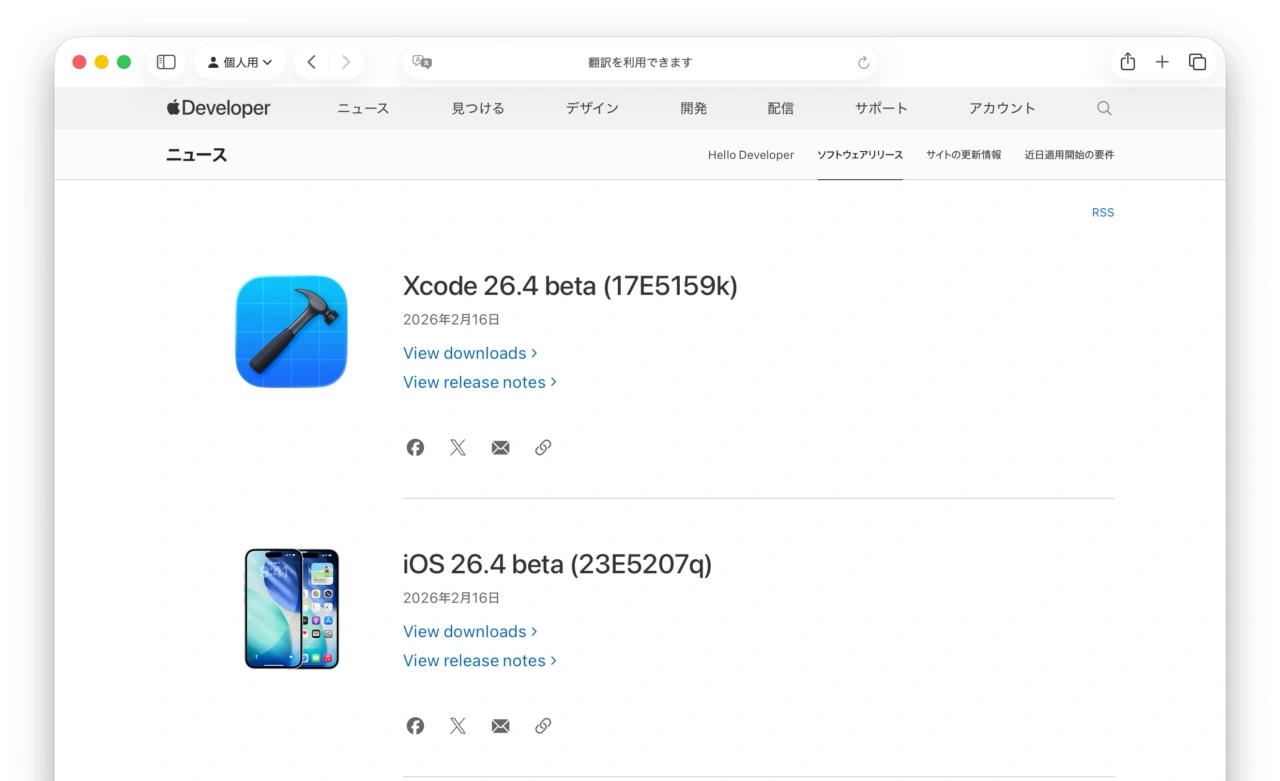Copy link for iOS 26.4 beta article

click(x=543, y=725)
